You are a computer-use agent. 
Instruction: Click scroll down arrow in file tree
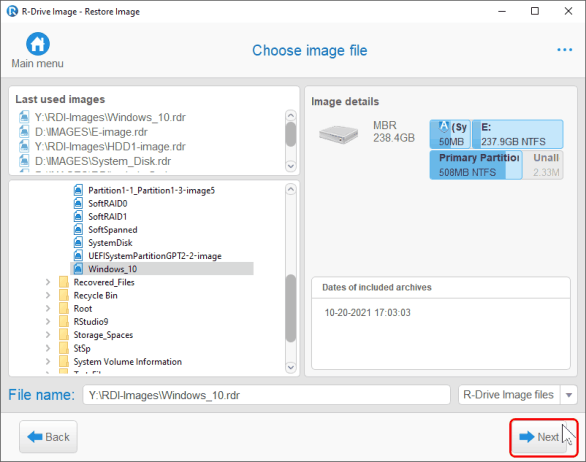(291, 367)
